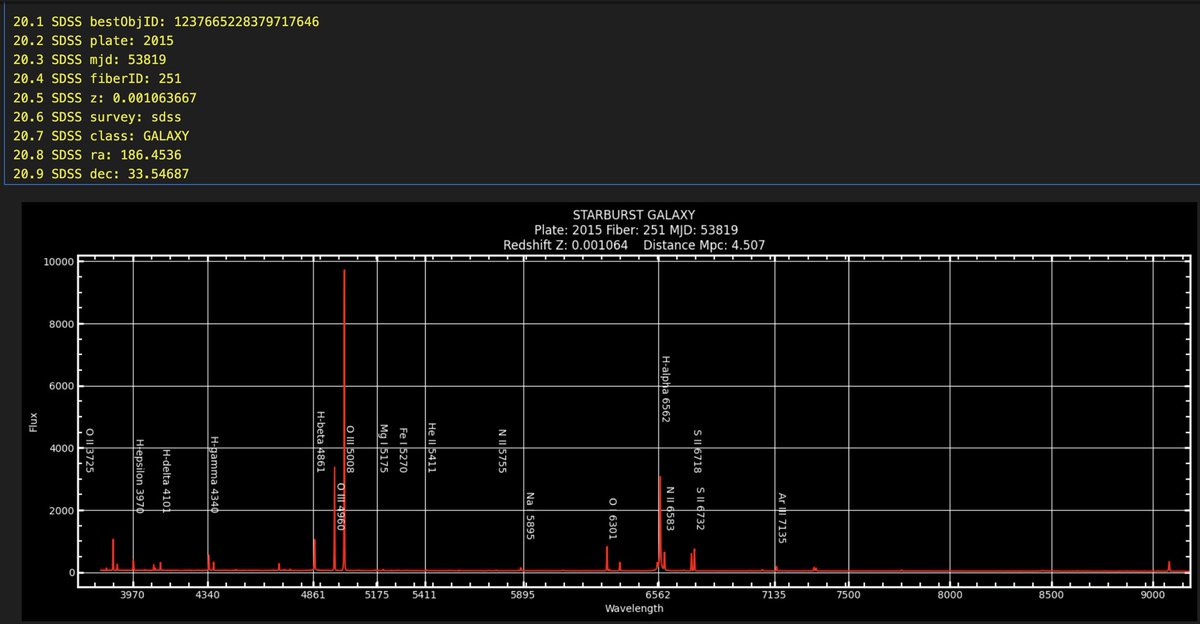The height and width of the screenshot is (624, 1200).
Task: Click the 6000 flux axis tick label
Action: click(63, 386)
